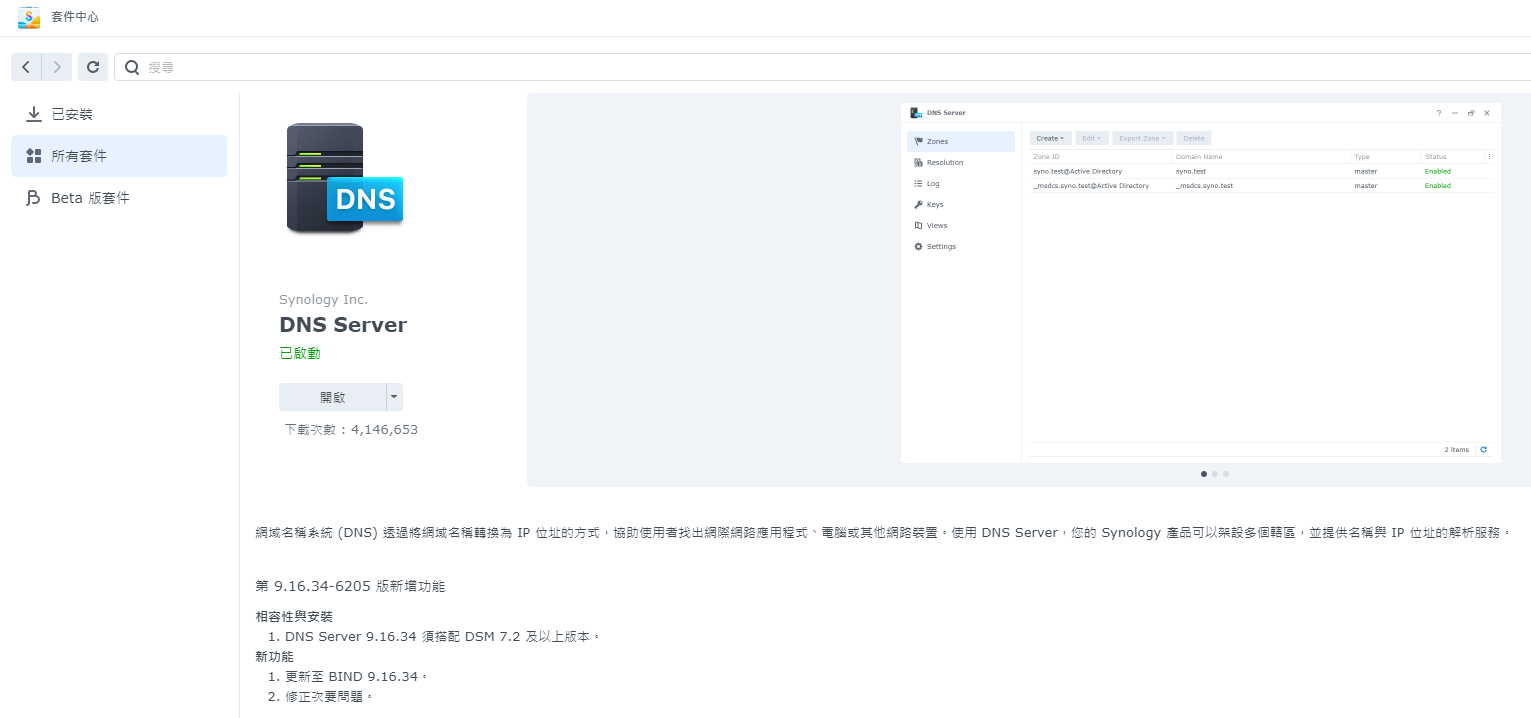The image size is (1531, 718).
Task: Open the Settings gear icon in DNS Server preview
Action: pos(920,246)
